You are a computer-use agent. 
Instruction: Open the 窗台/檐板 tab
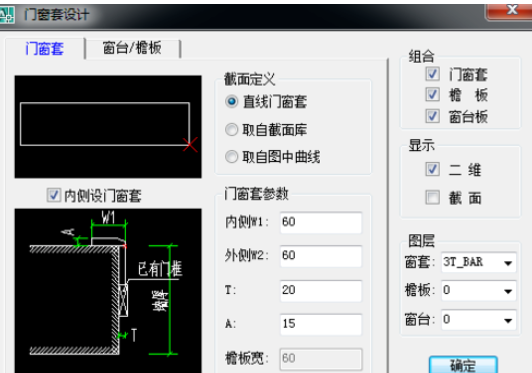click(x=132, y=48)
